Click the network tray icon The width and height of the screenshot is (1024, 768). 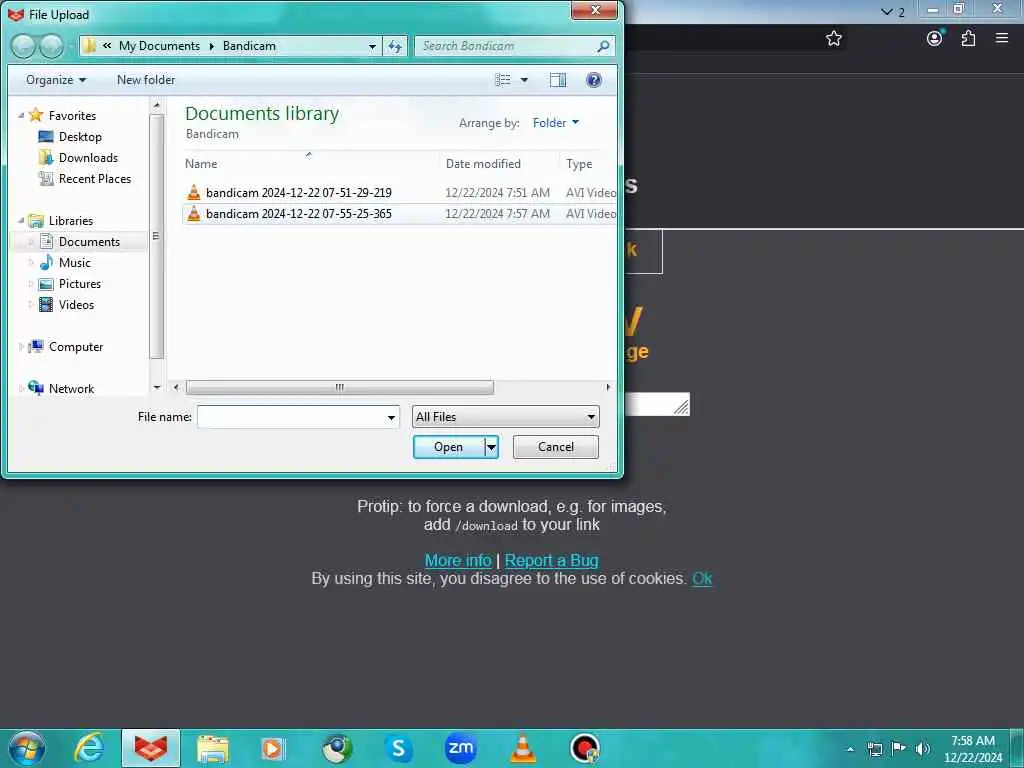874,748
